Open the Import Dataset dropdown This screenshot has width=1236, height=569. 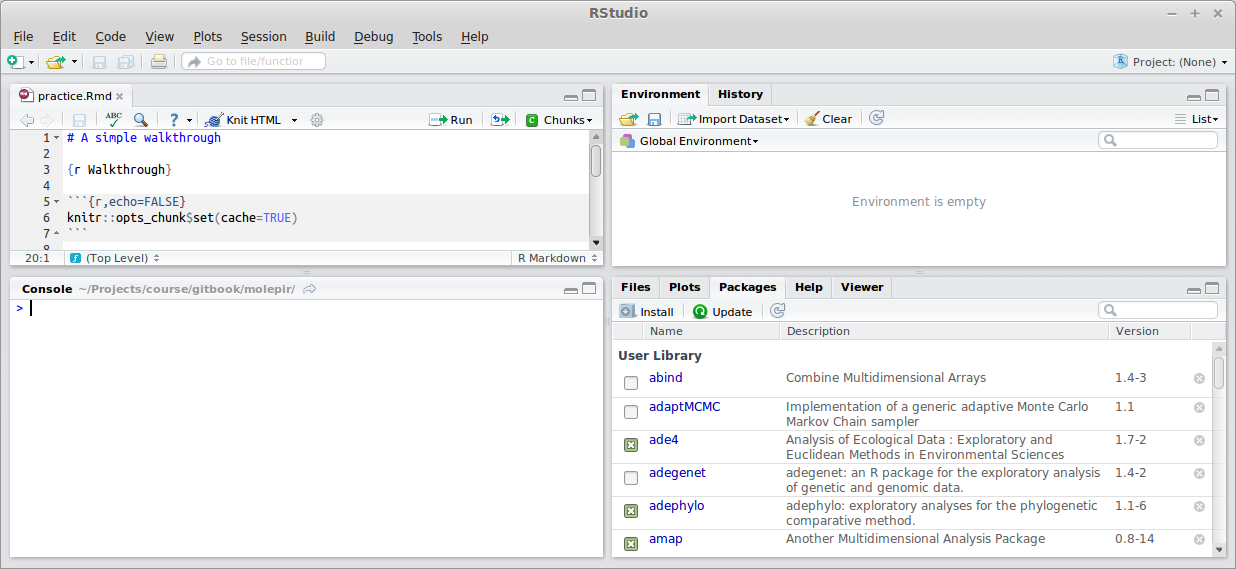pyautogui.click(x=733, y=119)
